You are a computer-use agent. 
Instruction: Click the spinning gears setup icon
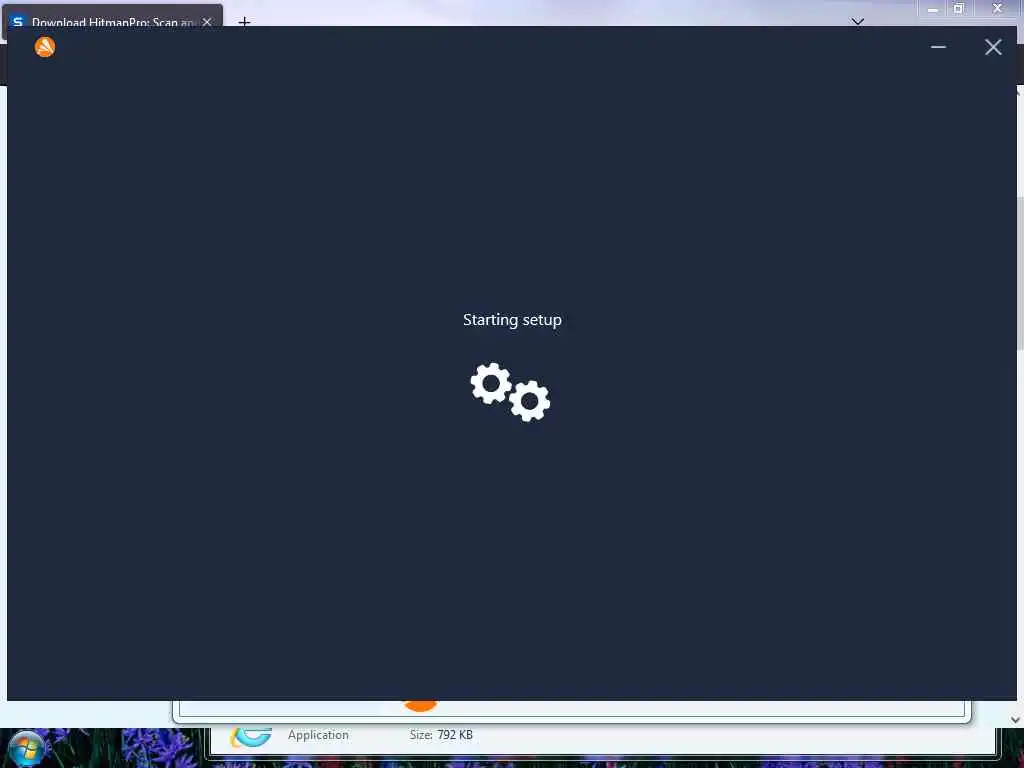click(510, 392)
